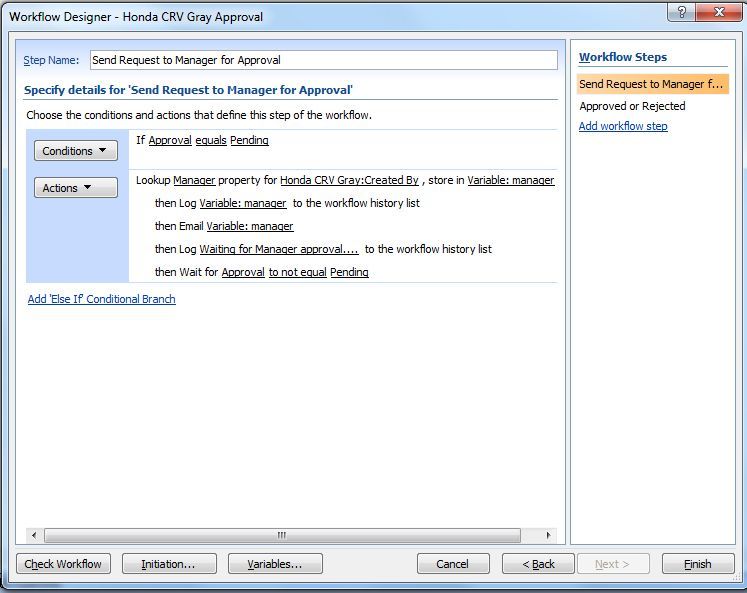Add 'Else If' Conditional Branch

(x=101, y=299)
